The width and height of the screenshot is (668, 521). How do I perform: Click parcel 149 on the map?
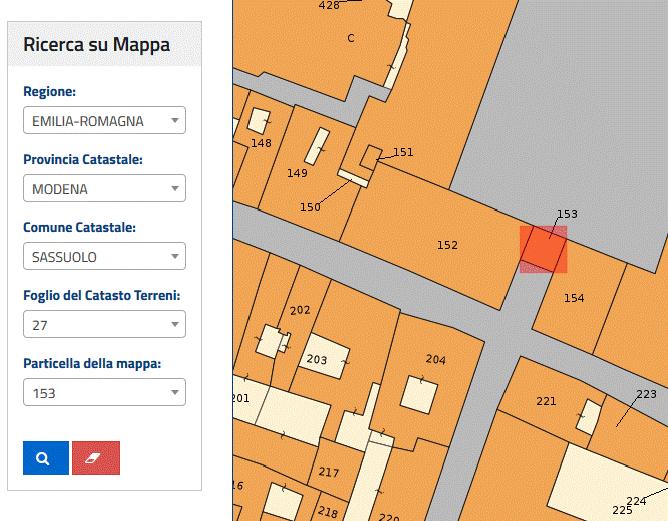[x=297, y=173]
